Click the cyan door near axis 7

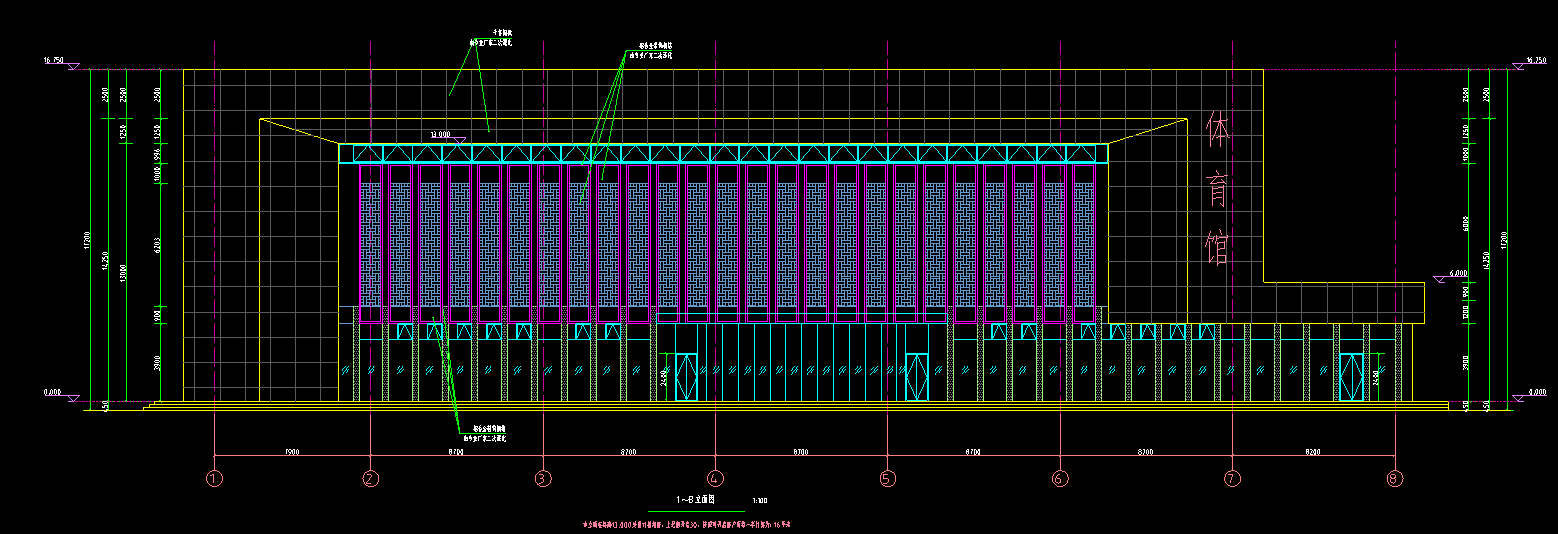(1351, 377)
